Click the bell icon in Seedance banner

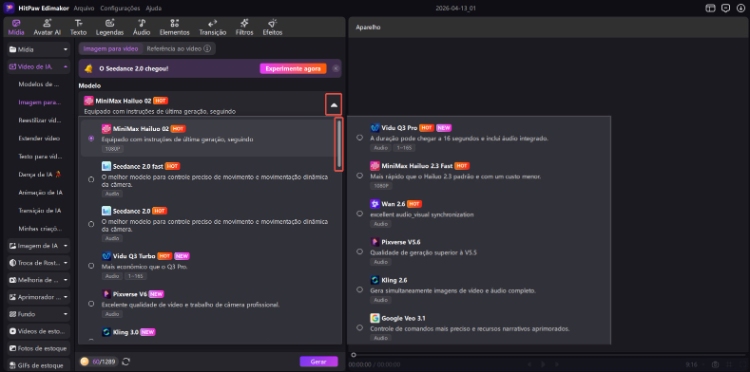point(88,68)
